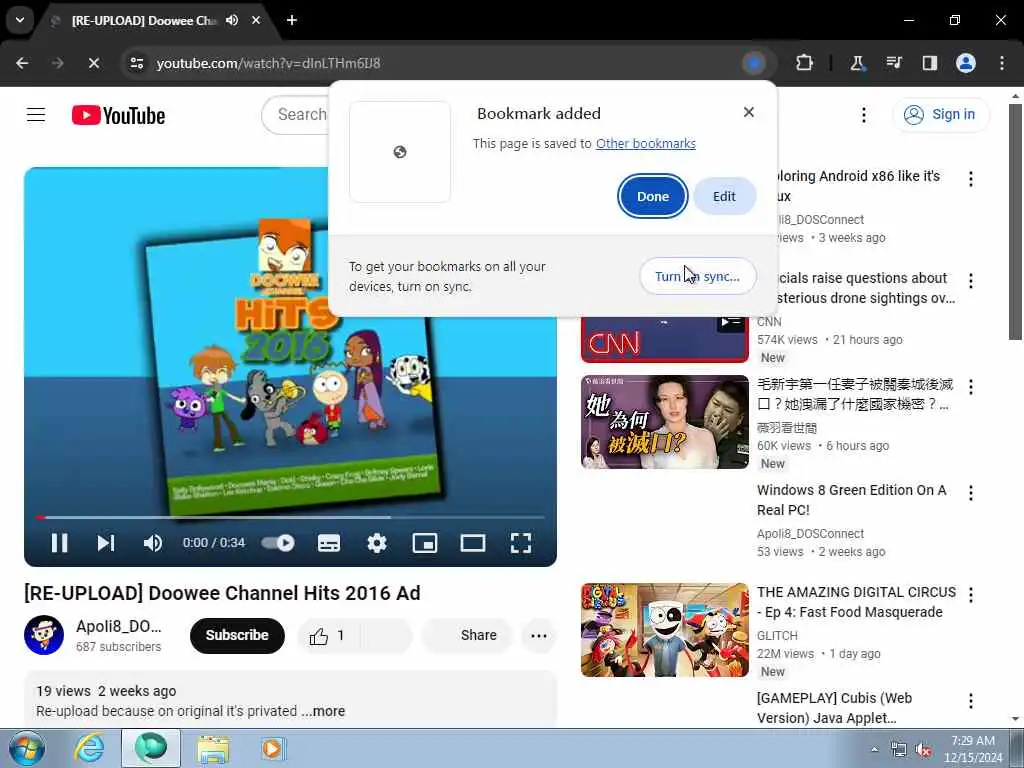Close the Doowee Channel browser tab
Screen dimensions: 1024x768
[x=256, y=20]
